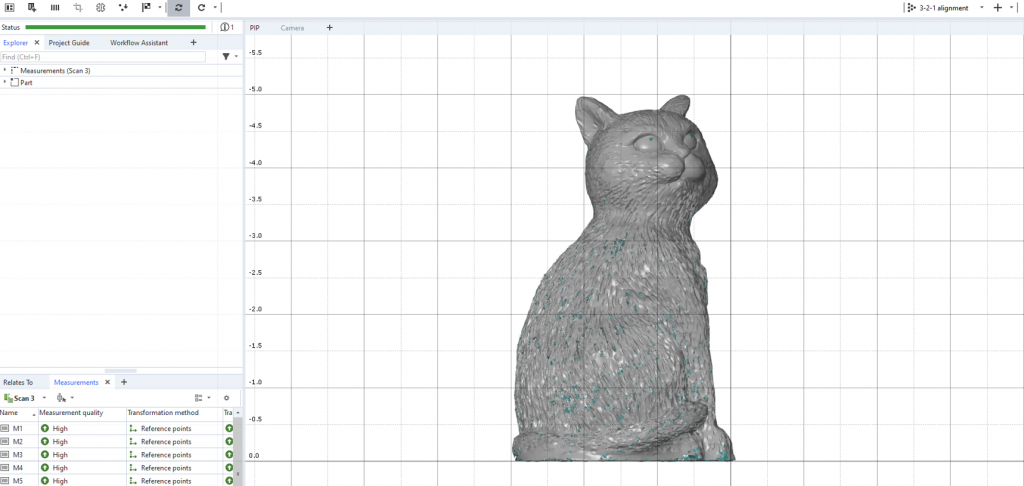
Task: Open the dropdown beside the checkered flag icon
Action: [159, 8]
